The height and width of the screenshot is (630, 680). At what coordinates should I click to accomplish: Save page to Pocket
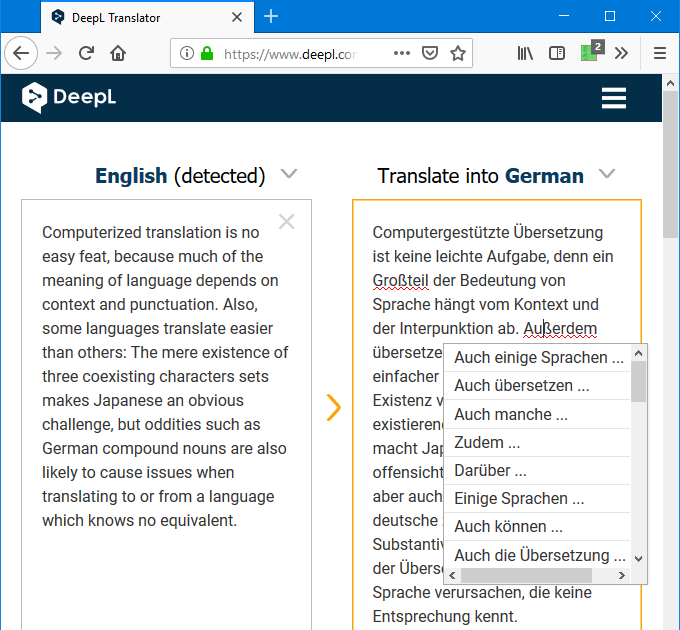[x=429, y=53]
